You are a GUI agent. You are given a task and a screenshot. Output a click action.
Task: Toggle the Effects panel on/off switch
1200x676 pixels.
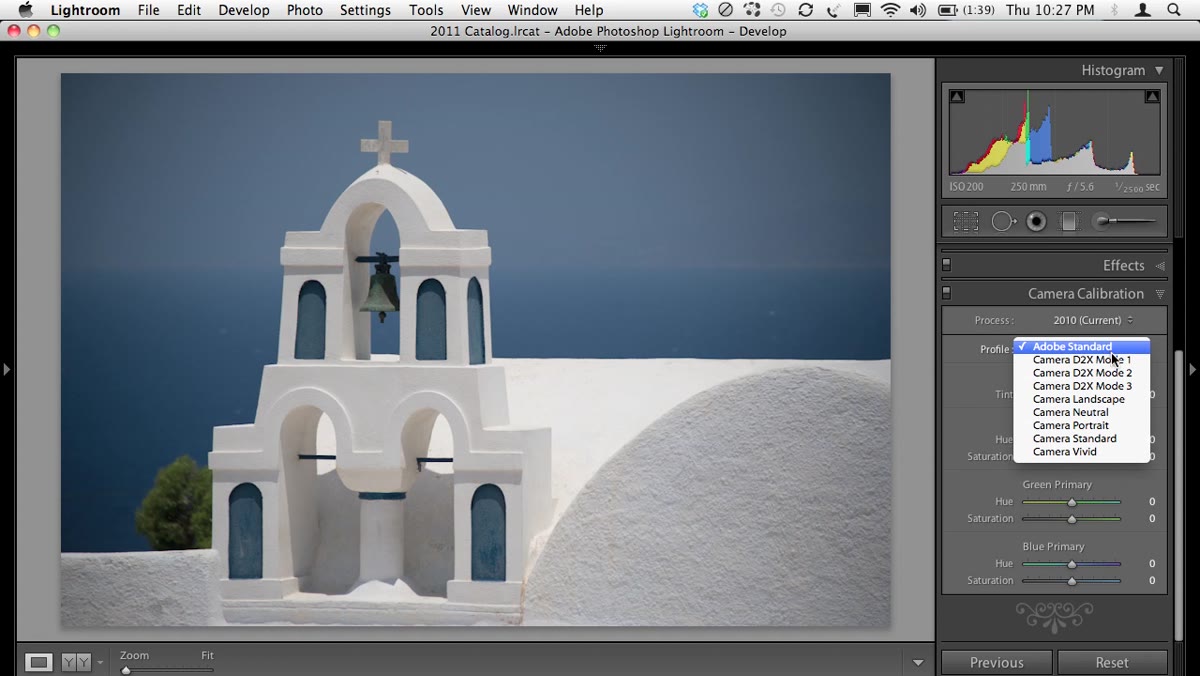click(947, 265)
